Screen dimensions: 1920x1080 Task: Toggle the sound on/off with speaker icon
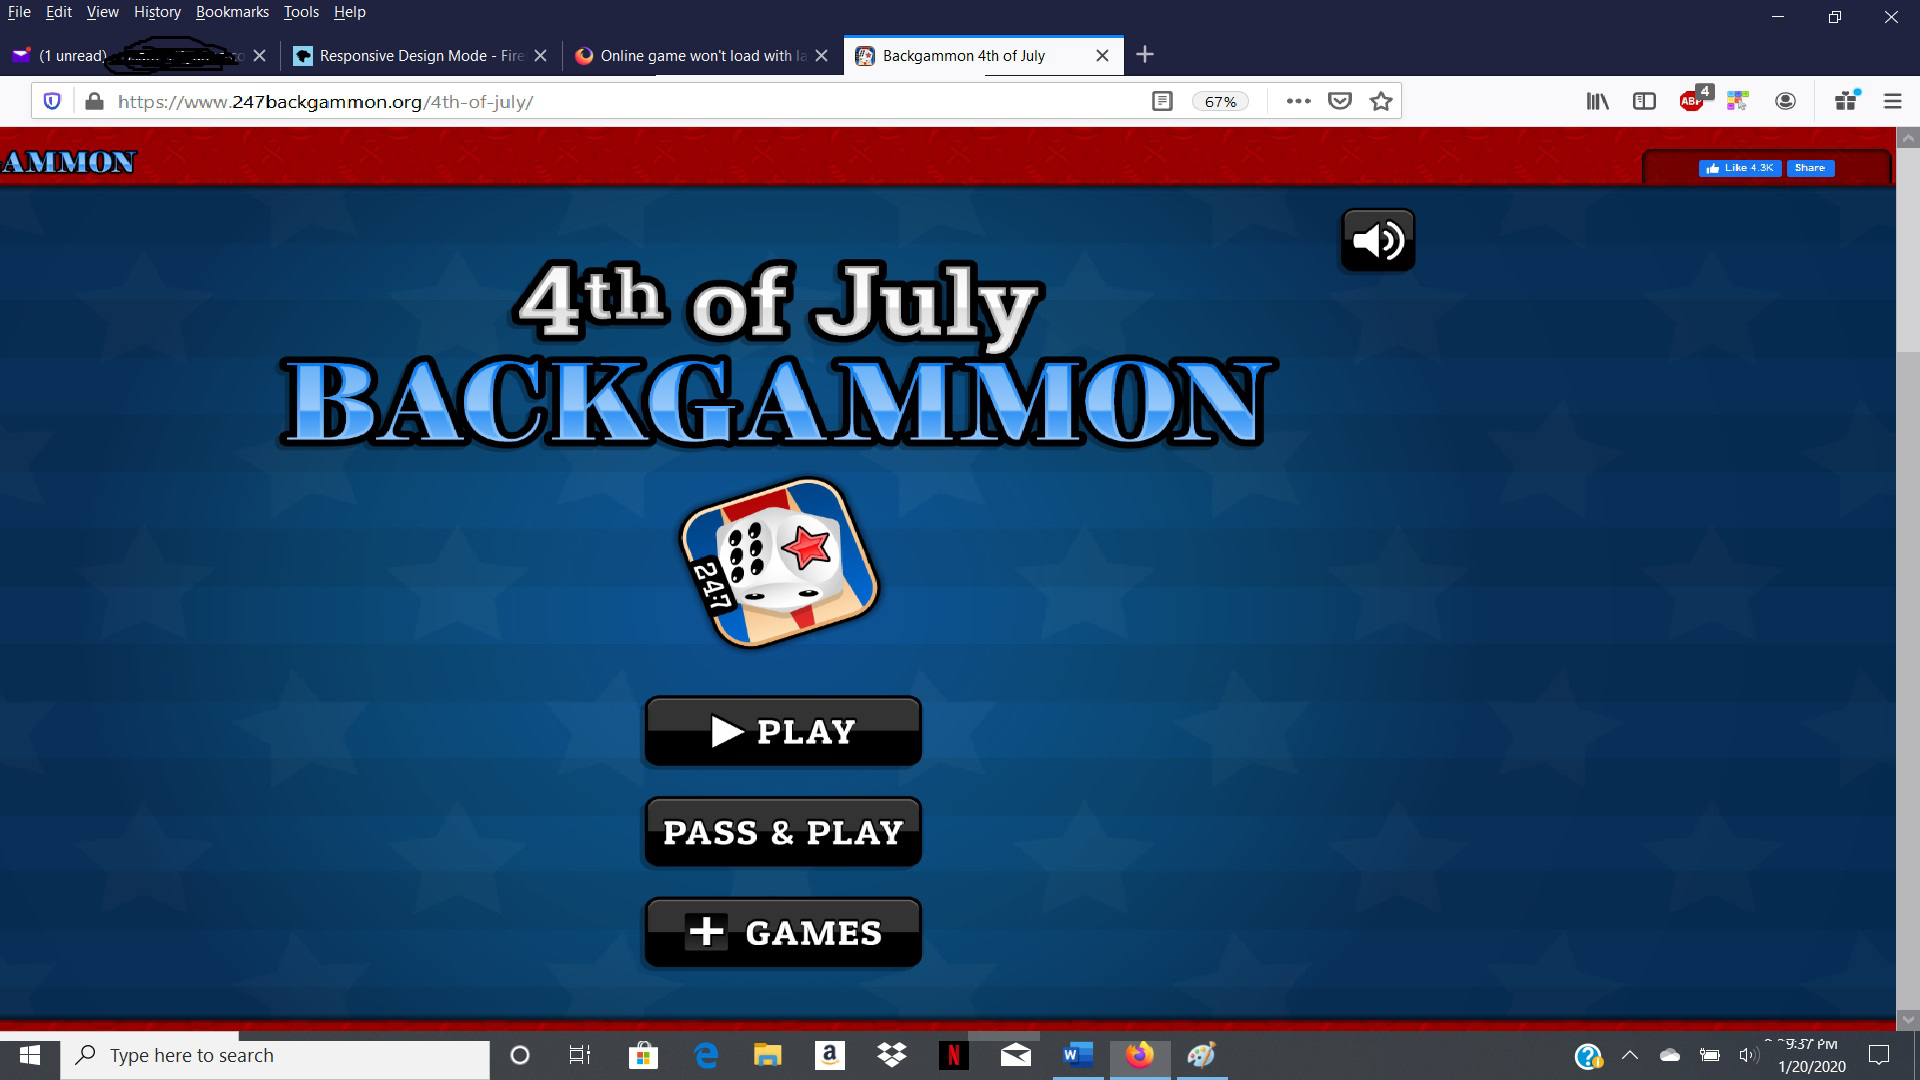pos(1378,239)
